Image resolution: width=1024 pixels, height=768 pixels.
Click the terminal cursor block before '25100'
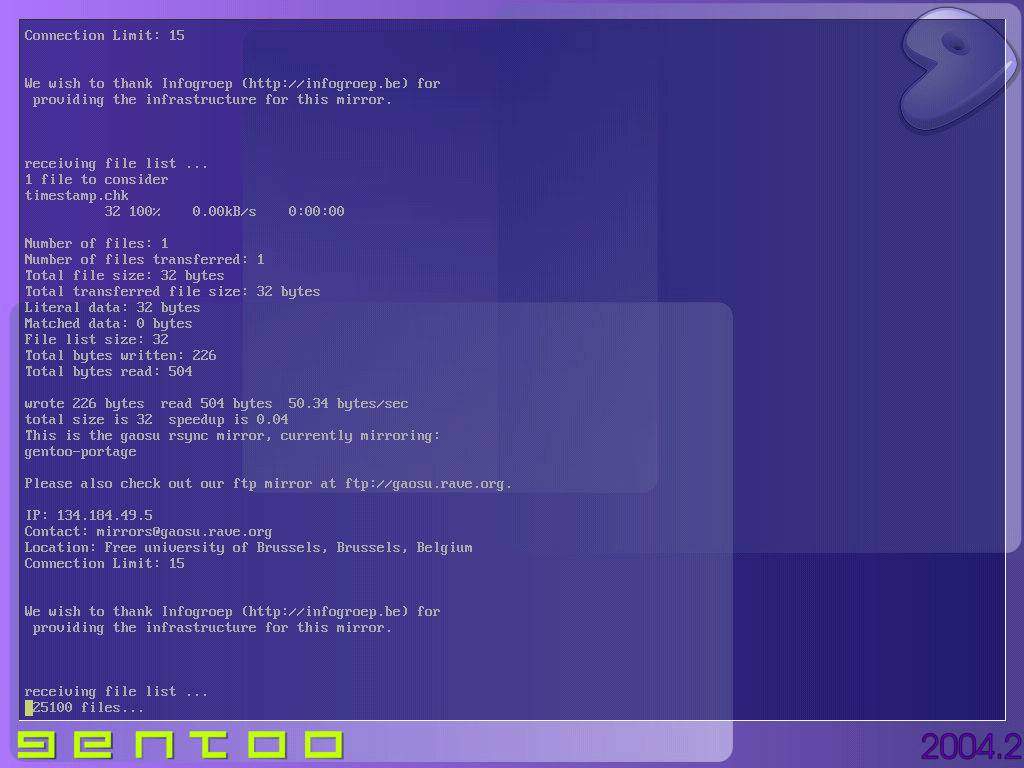click(x=29, y=708)
